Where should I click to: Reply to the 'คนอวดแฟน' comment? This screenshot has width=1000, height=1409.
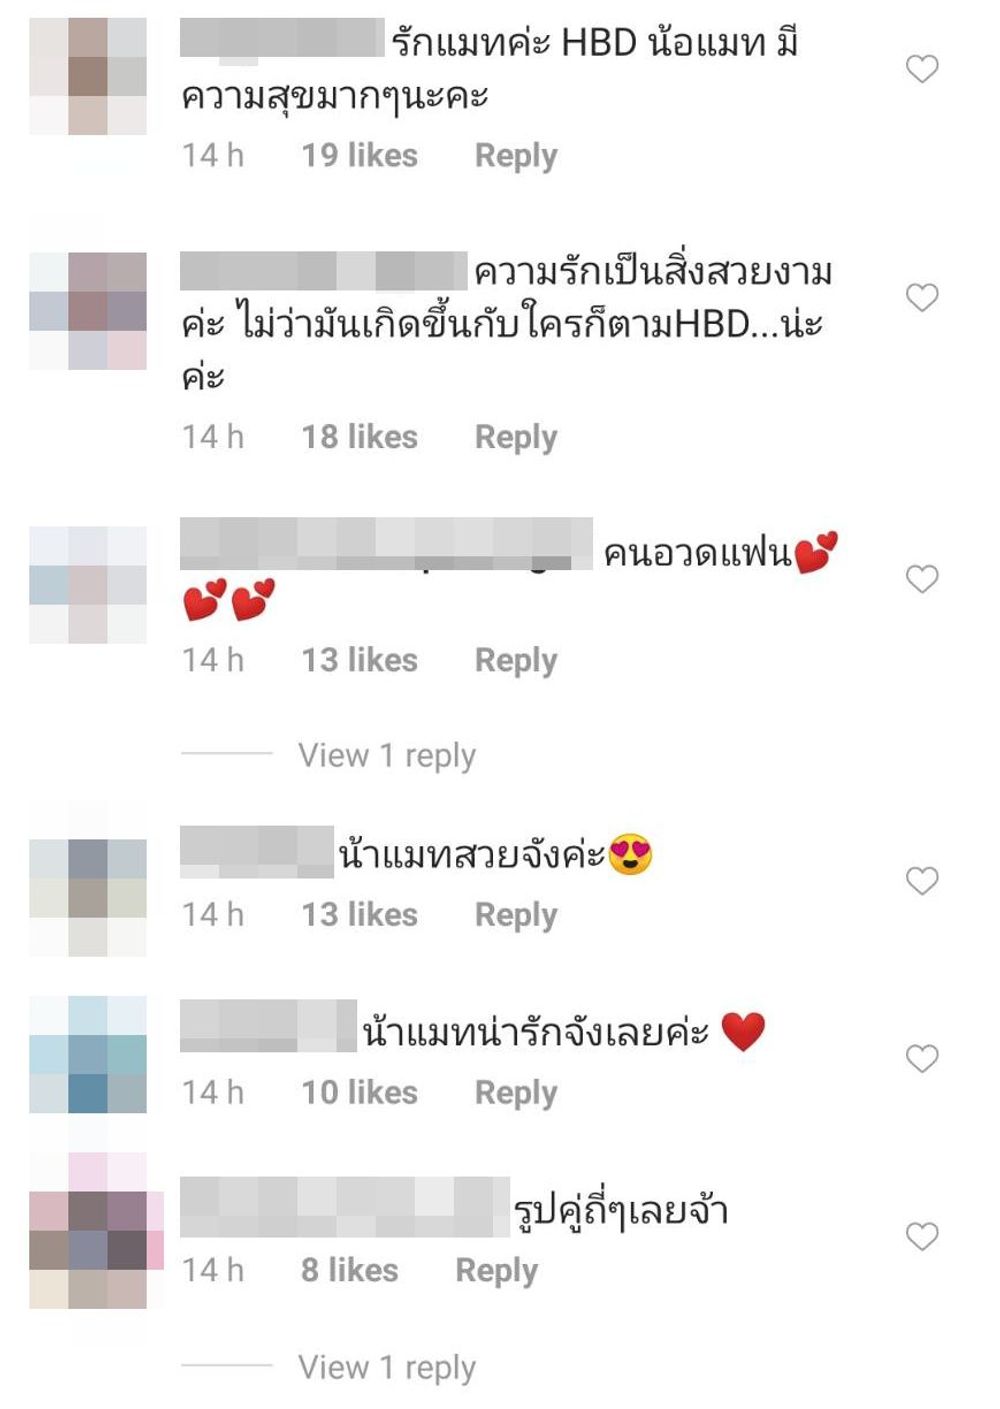point(516,660)
